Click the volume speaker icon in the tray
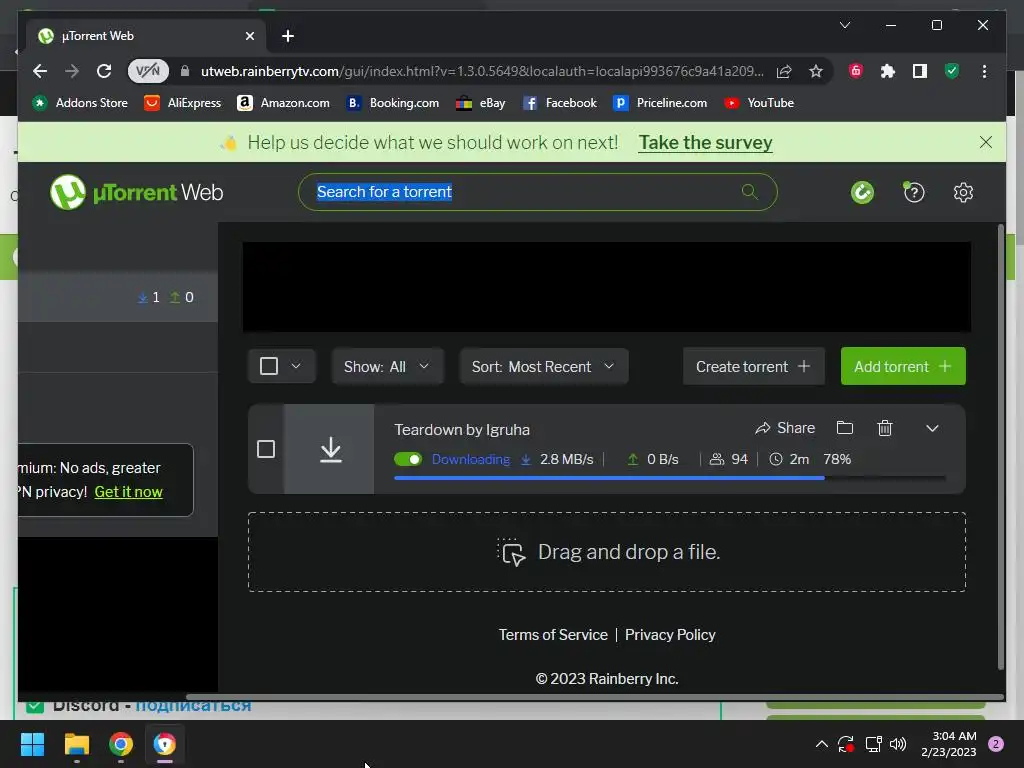This screenshot has height=768, width=1024. tap(898, 744)
